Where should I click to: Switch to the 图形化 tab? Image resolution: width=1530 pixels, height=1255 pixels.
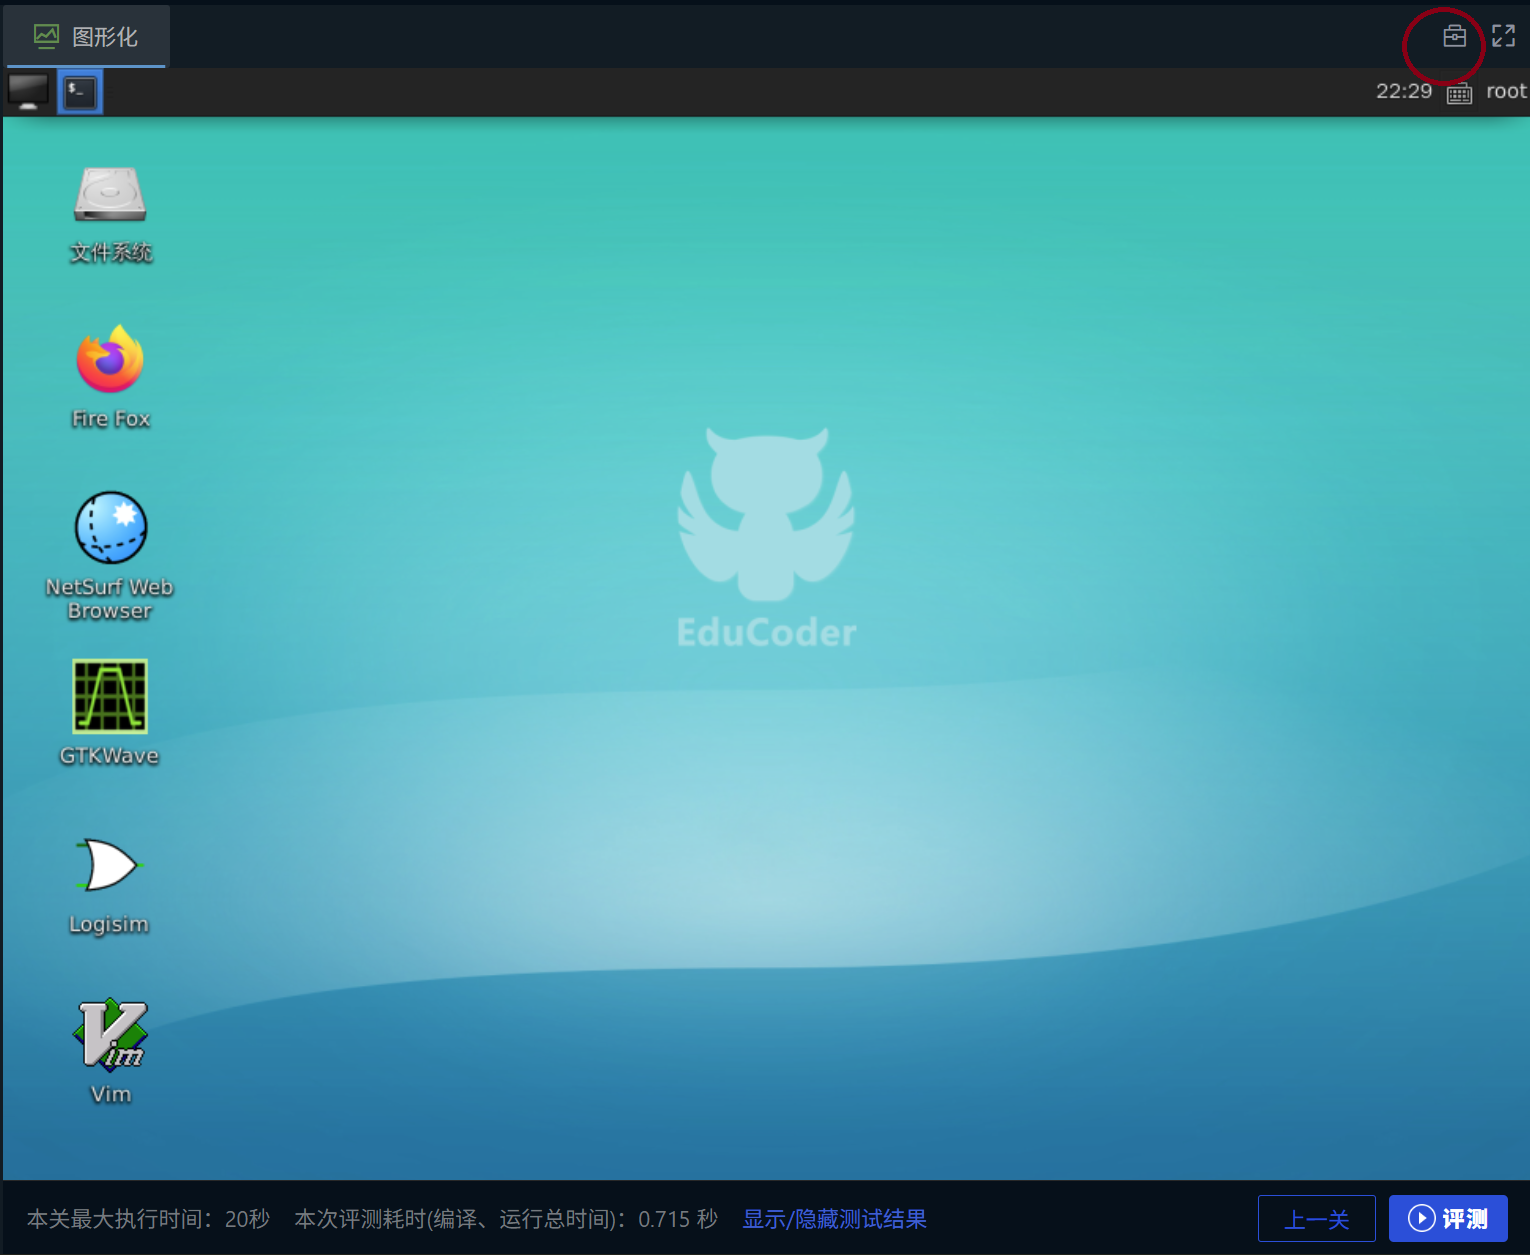tap(87, 37)
